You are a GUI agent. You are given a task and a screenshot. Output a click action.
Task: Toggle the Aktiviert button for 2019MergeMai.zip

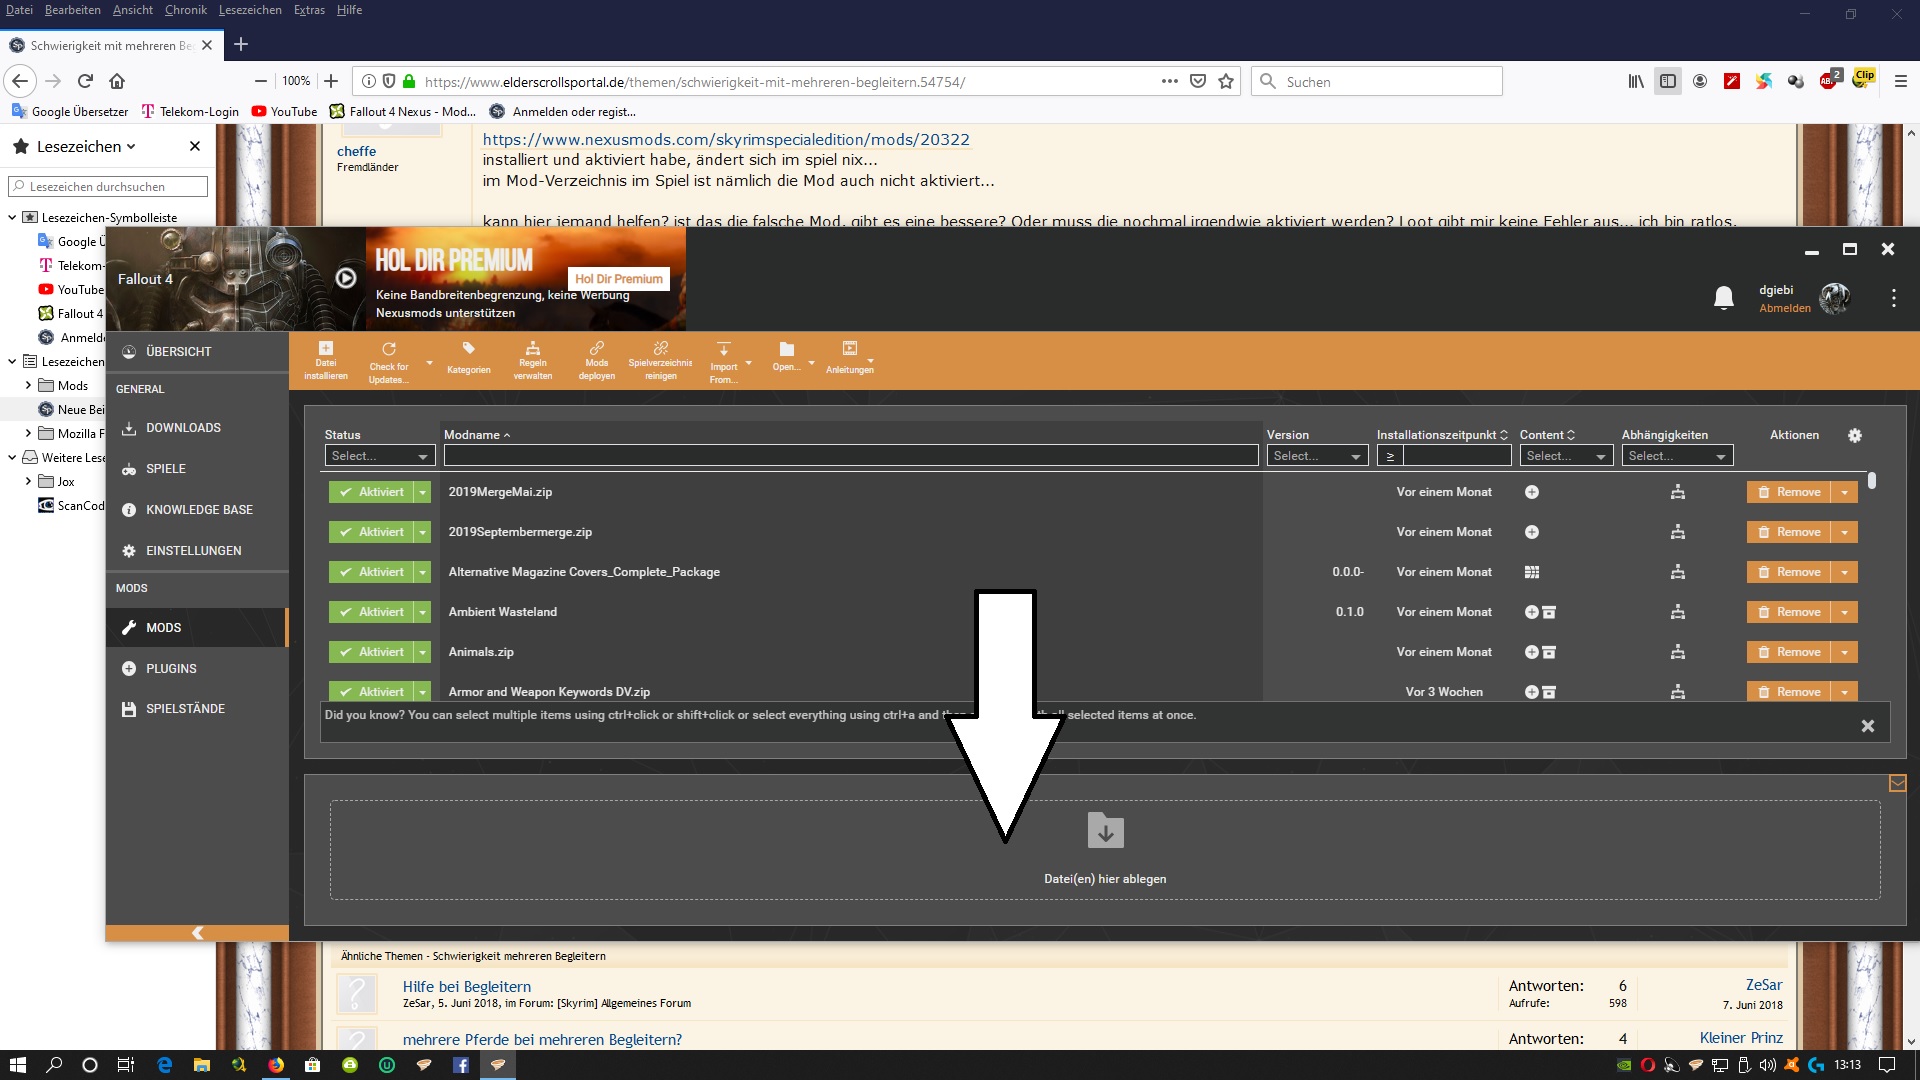click(371, 492)
